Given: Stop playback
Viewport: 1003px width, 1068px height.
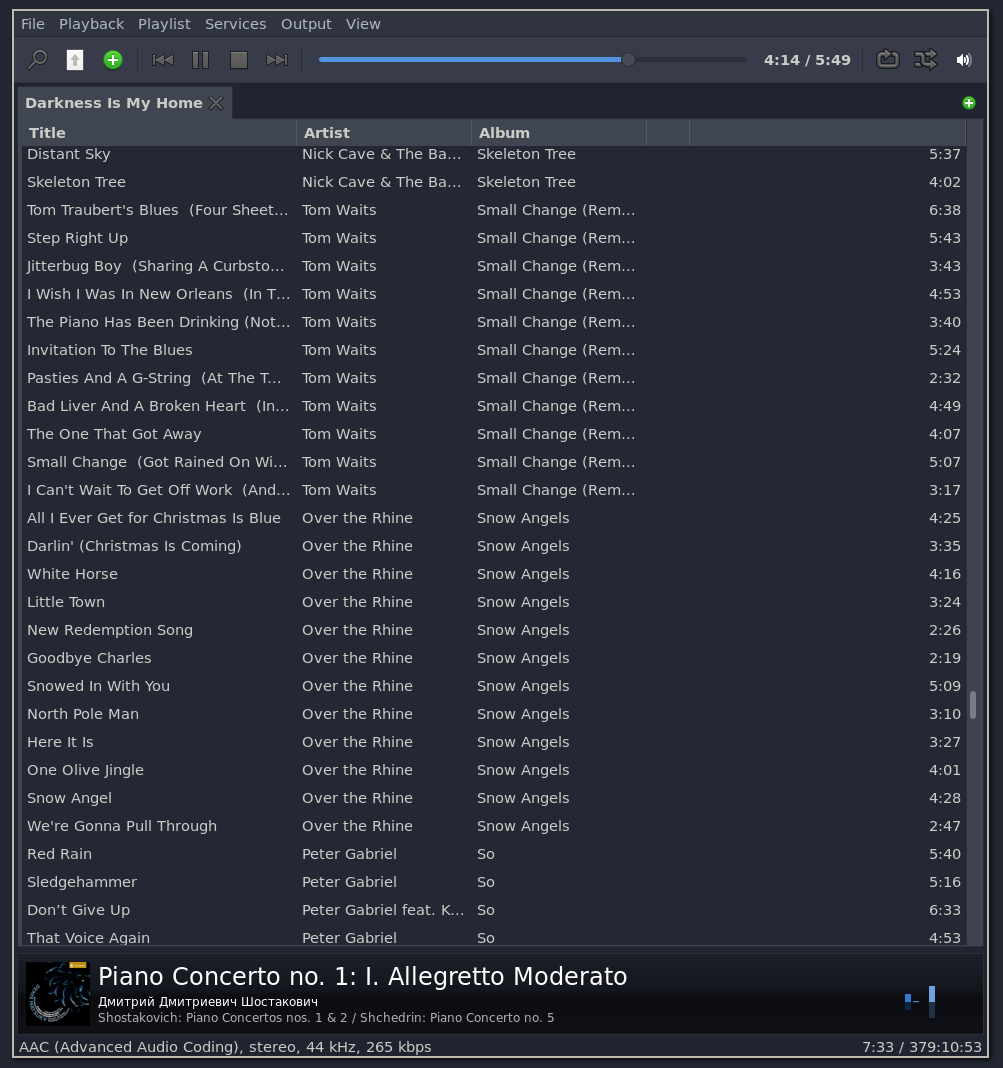Looking at the screenshot, I should pos(239,60).
